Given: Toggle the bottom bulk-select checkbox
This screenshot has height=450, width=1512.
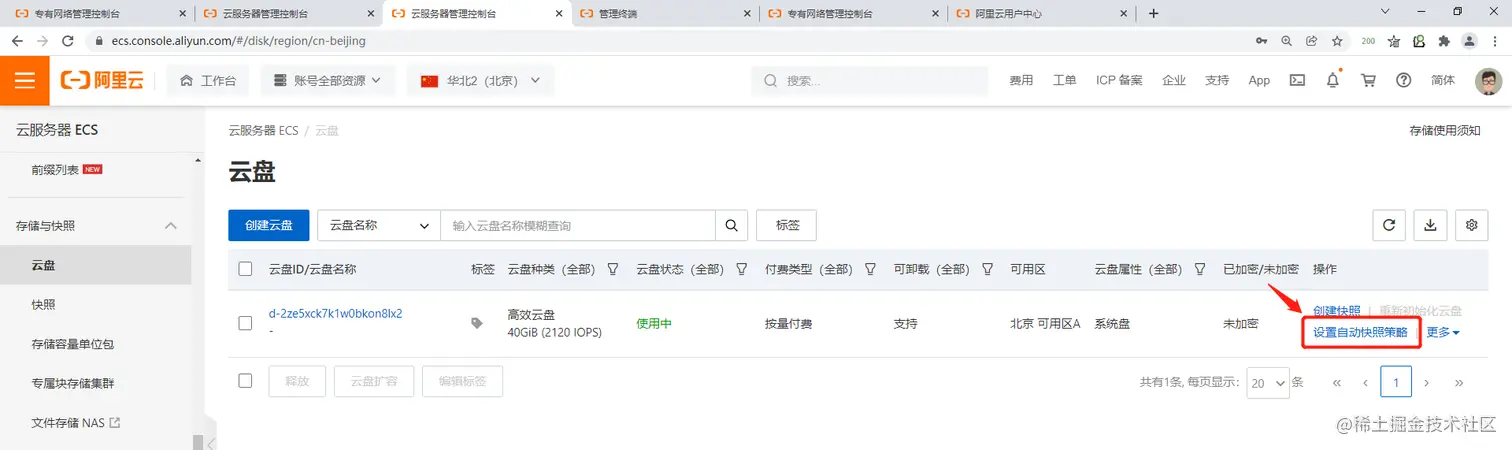Looking at the screenshot, I should point(246,381).
